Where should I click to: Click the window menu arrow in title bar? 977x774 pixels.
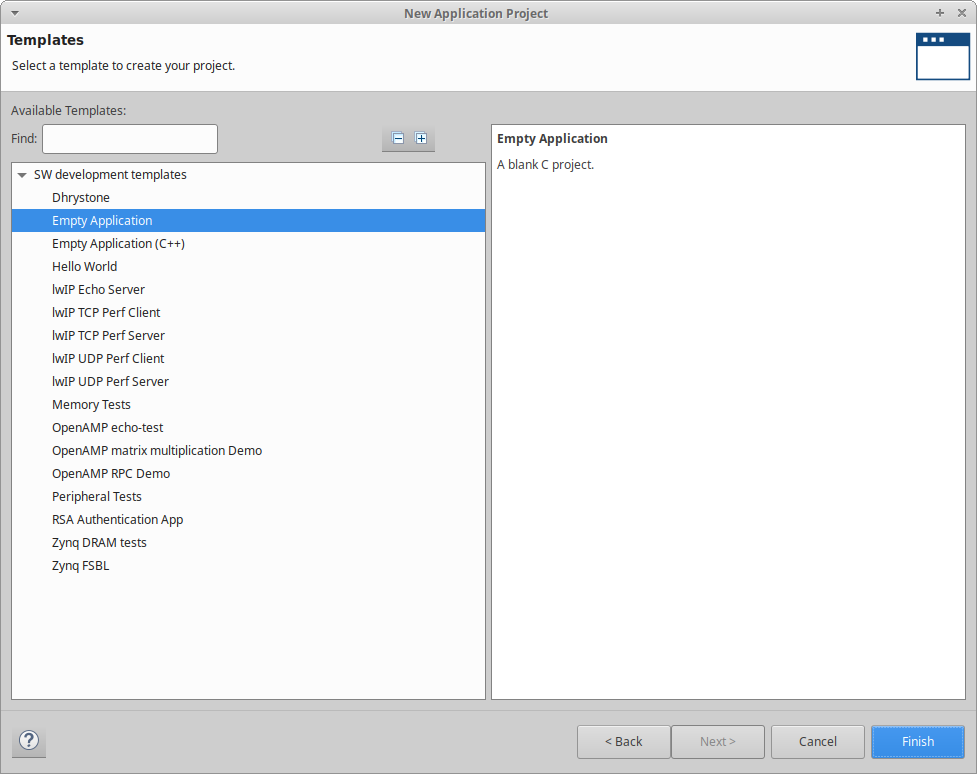click(x=14, y=13)
